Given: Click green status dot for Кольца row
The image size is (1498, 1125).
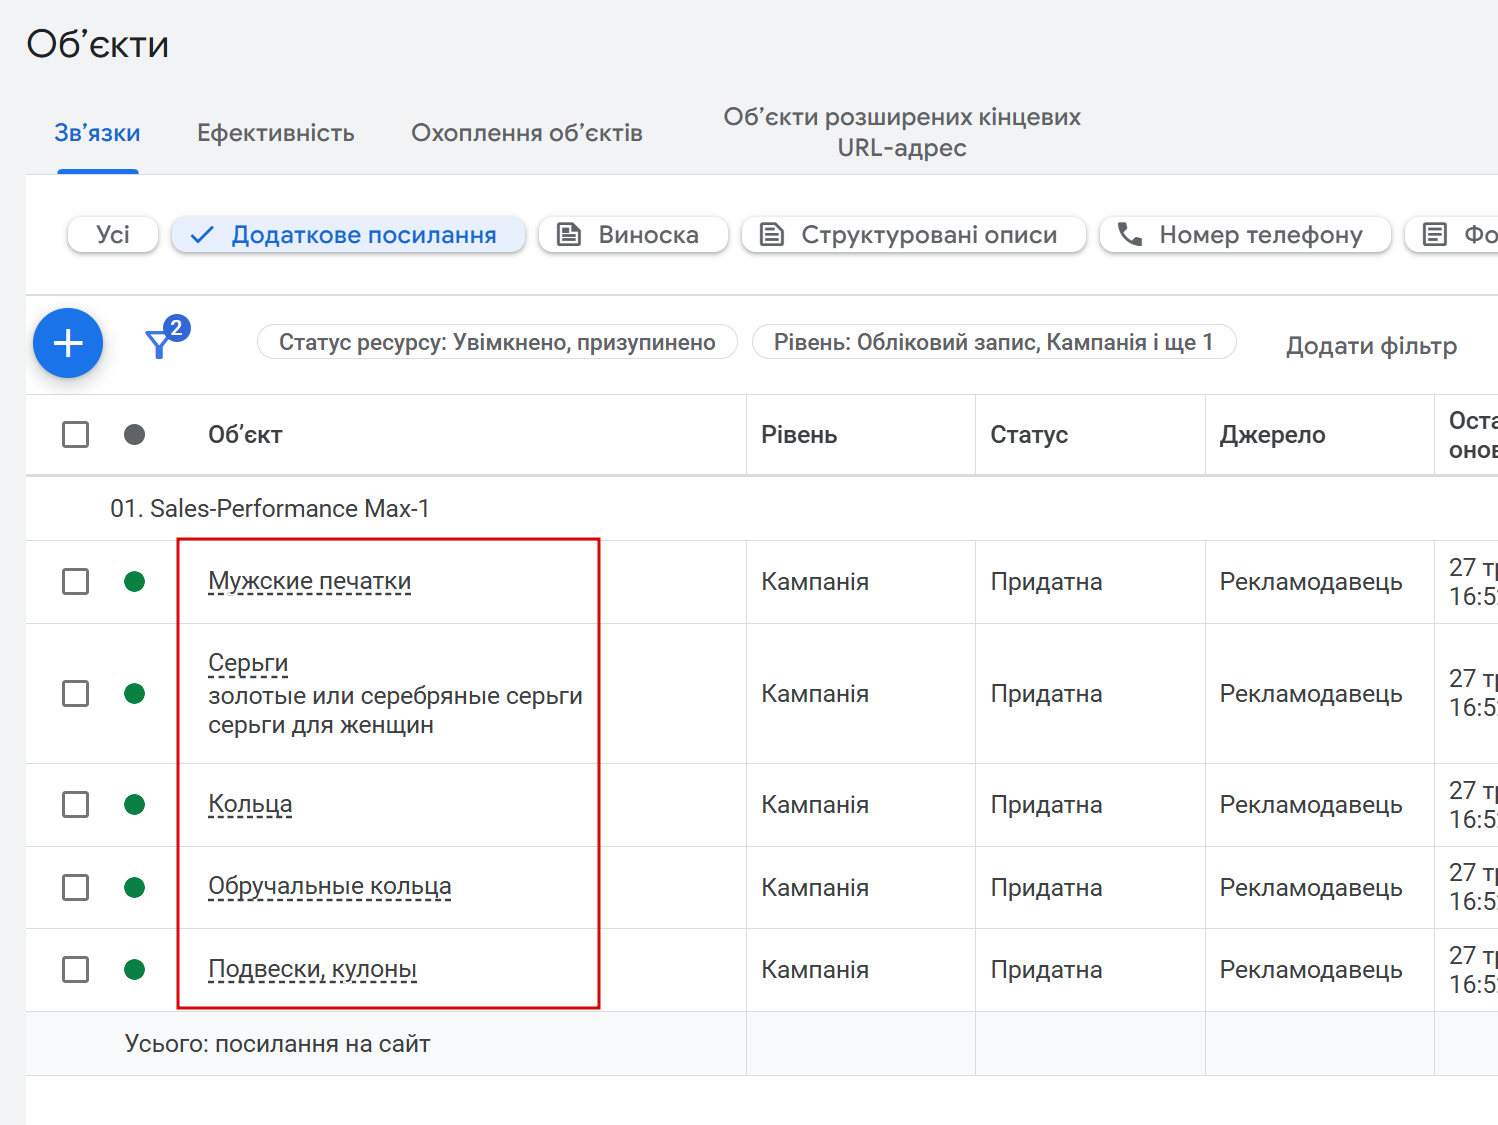Looking at the screenshot, I should 135,804.
